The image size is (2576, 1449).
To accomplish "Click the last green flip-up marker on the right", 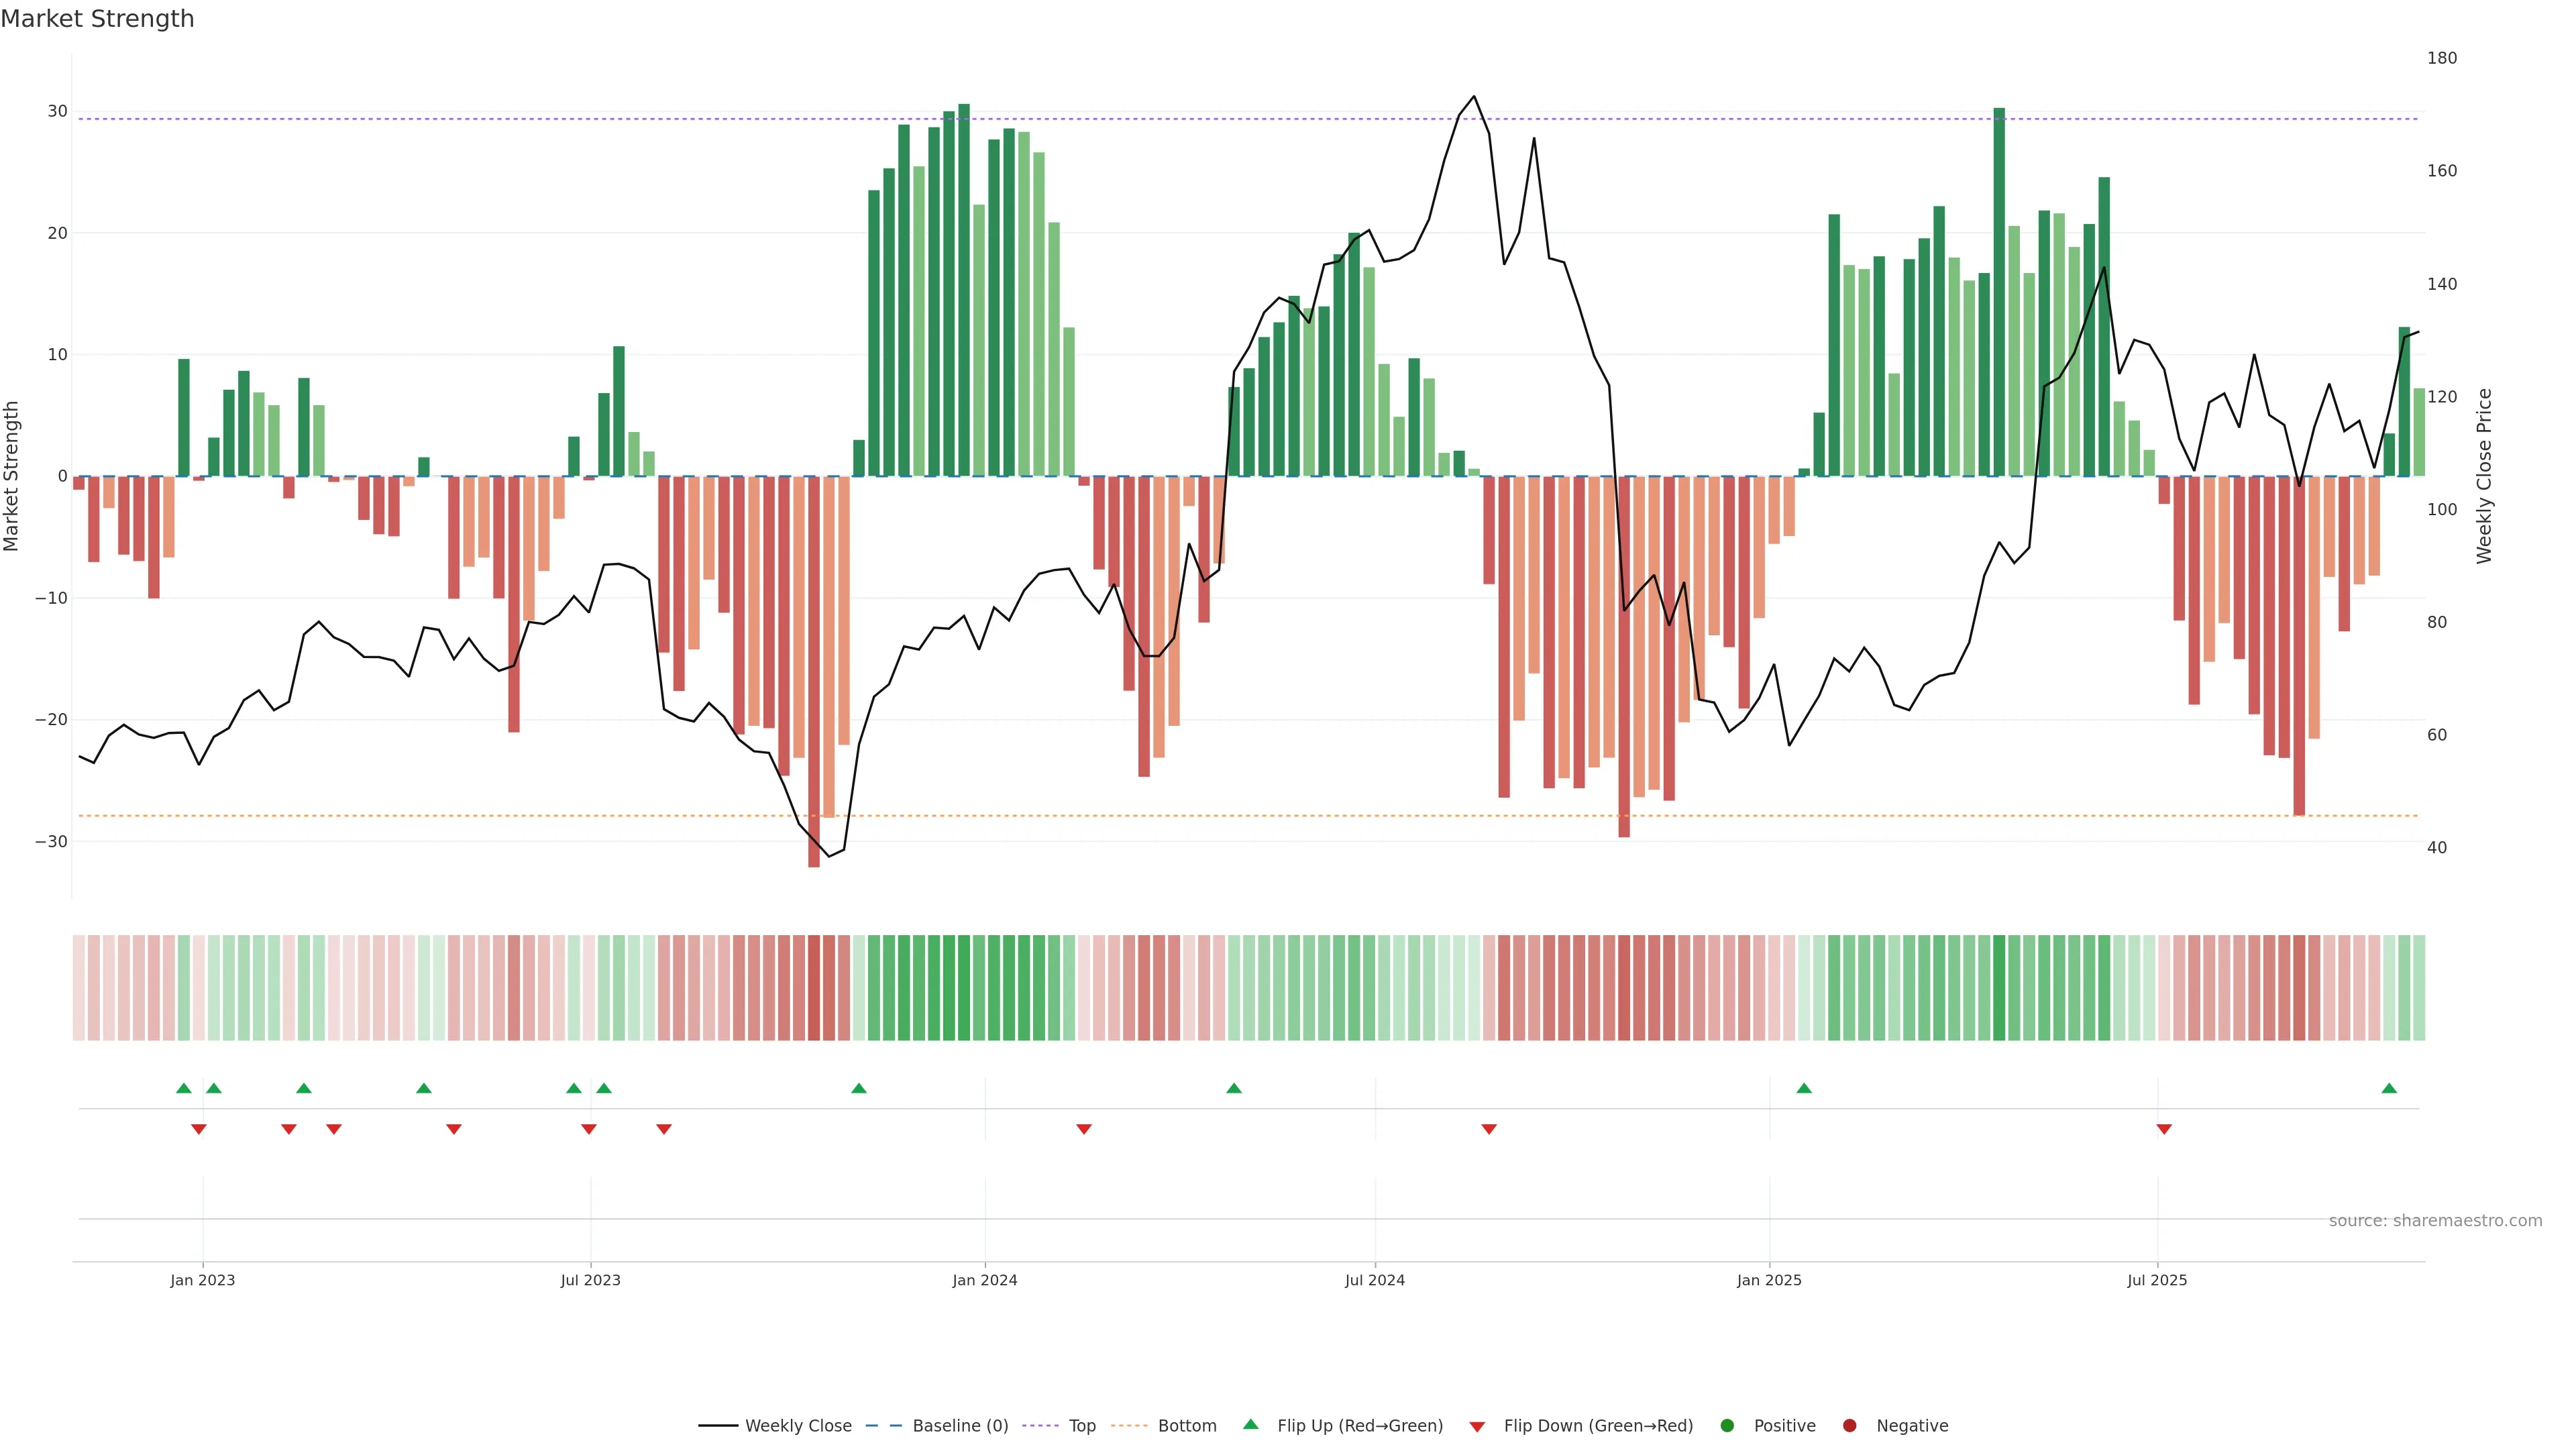I will pos(2389,1088).
